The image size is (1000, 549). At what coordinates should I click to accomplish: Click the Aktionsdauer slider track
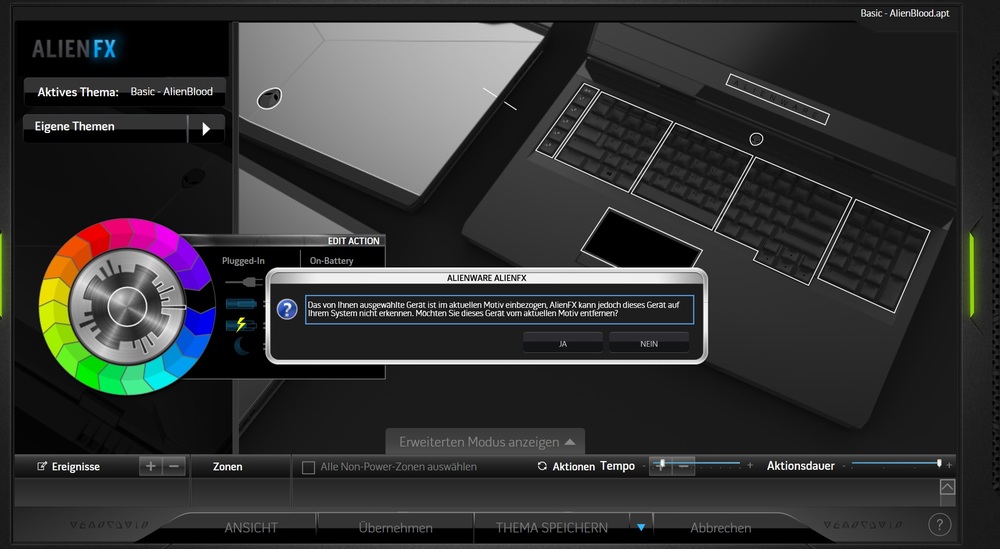pyautogui.click(x=893, y=464)
